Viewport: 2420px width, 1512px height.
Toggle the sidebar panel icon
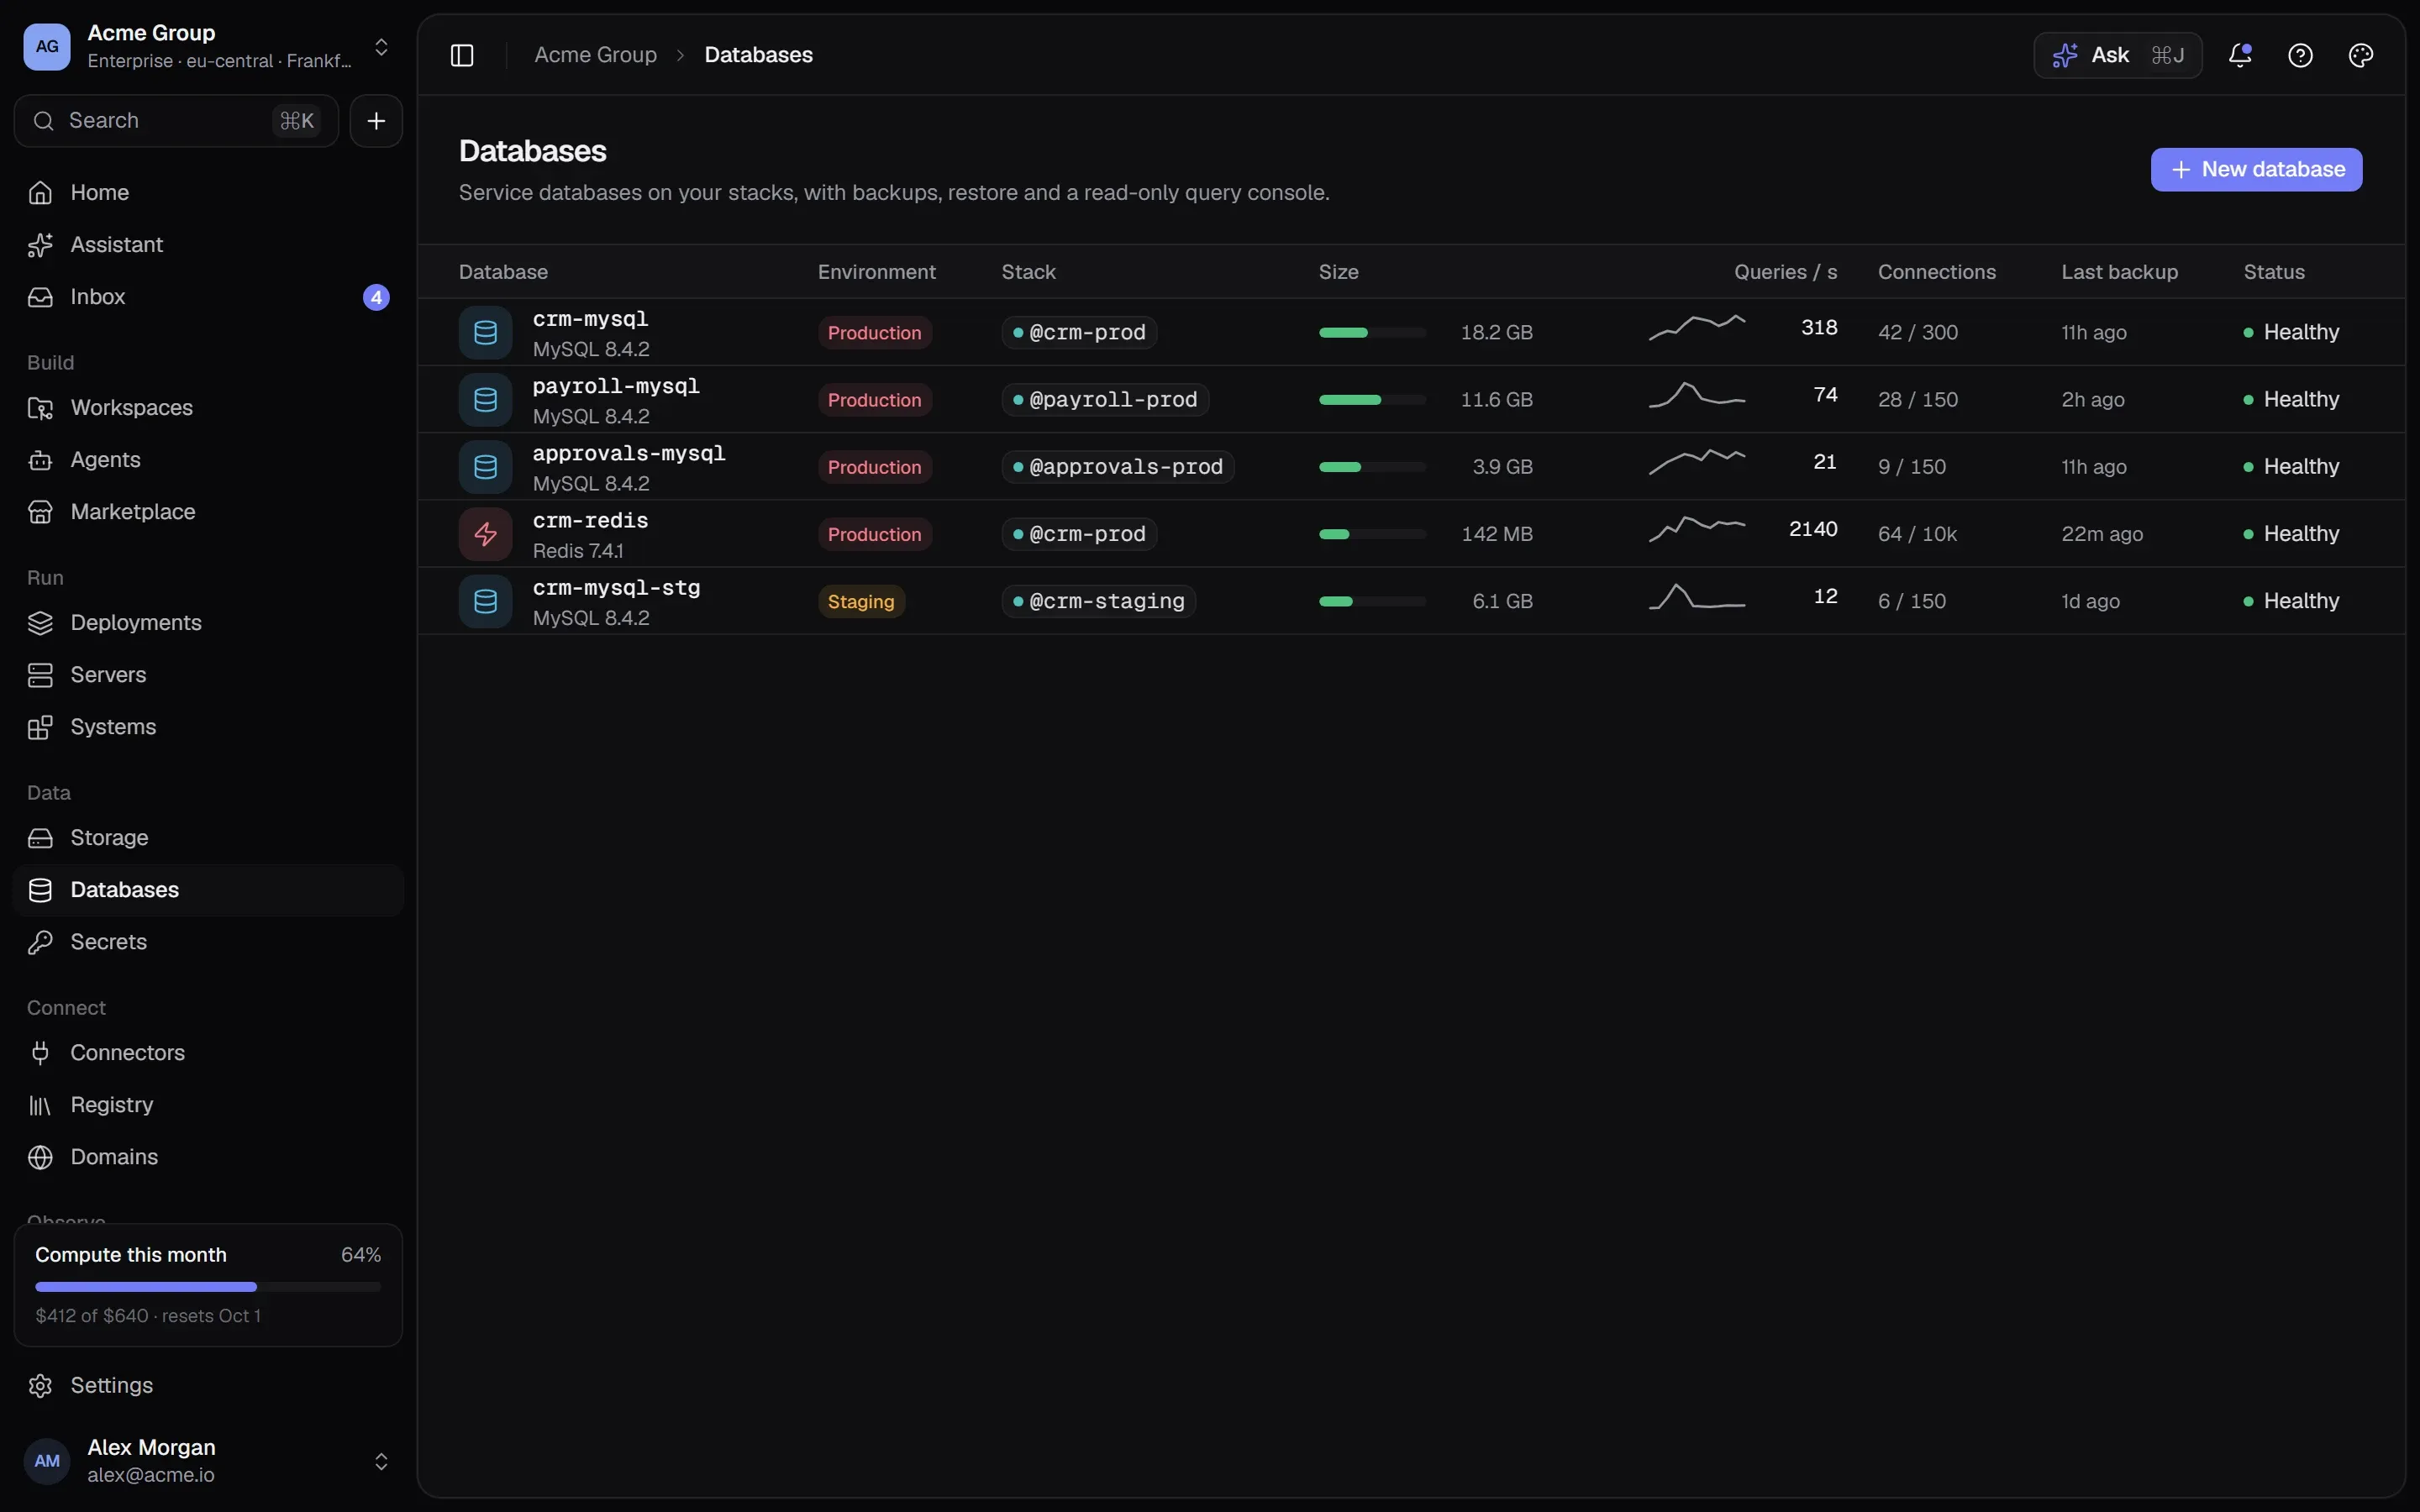[462, 55]
